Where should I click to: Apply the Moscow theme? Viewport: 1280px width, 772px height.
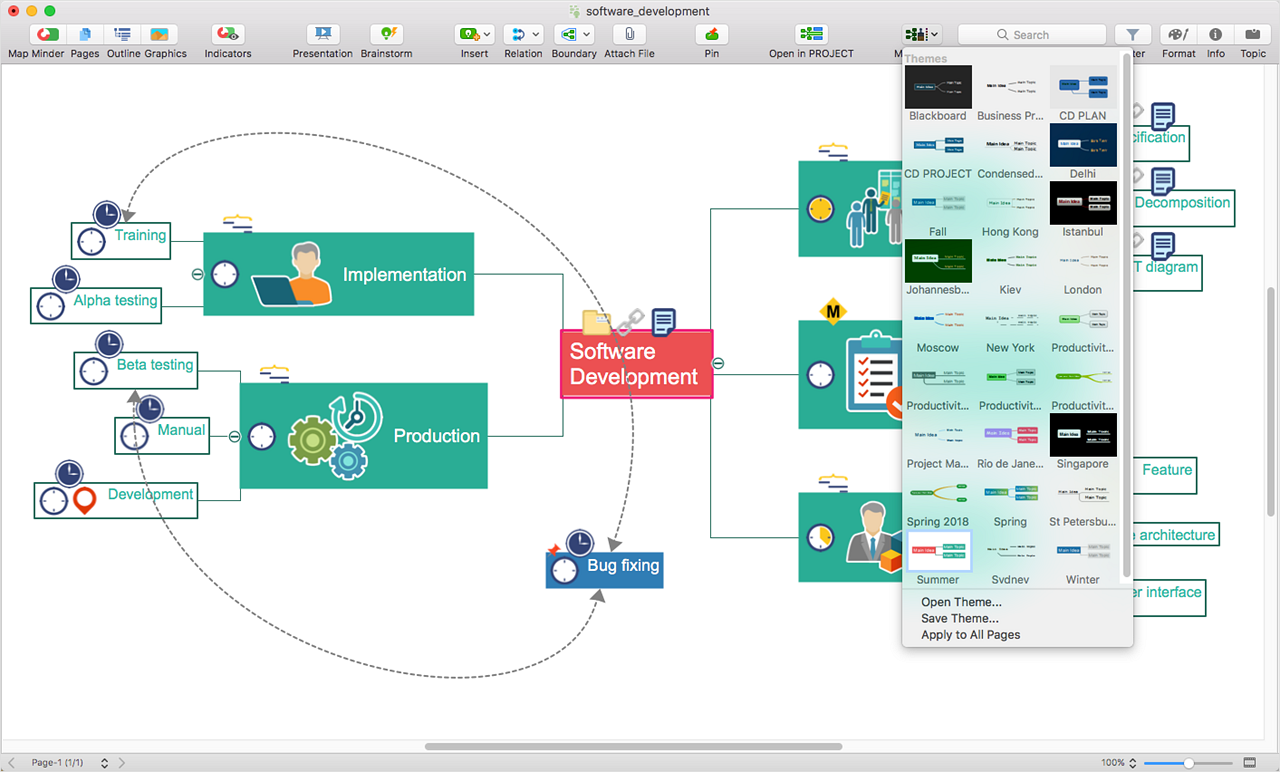(938, 319)
